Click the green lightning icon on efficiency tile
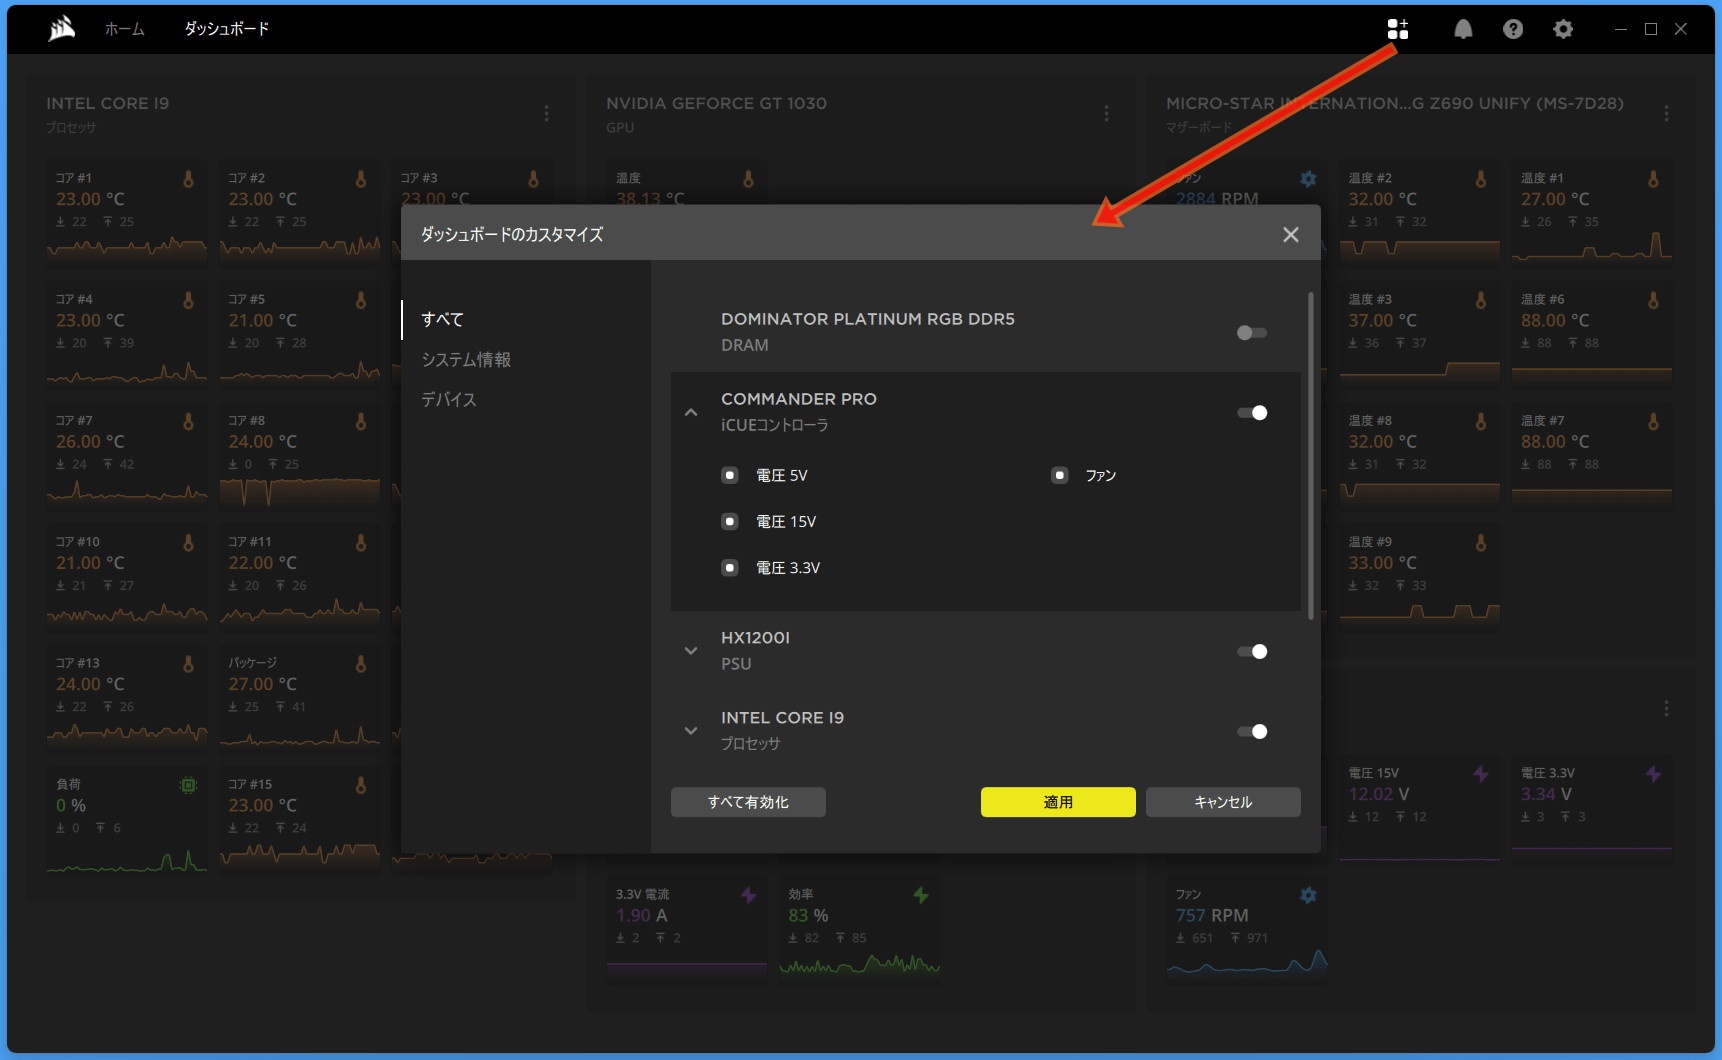The image size is (1722, 1060). (x=921, y=895)
